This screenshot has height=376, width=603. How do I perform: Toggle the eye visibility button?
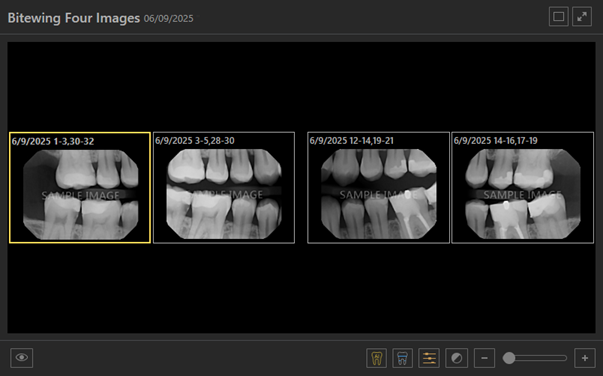22,358
